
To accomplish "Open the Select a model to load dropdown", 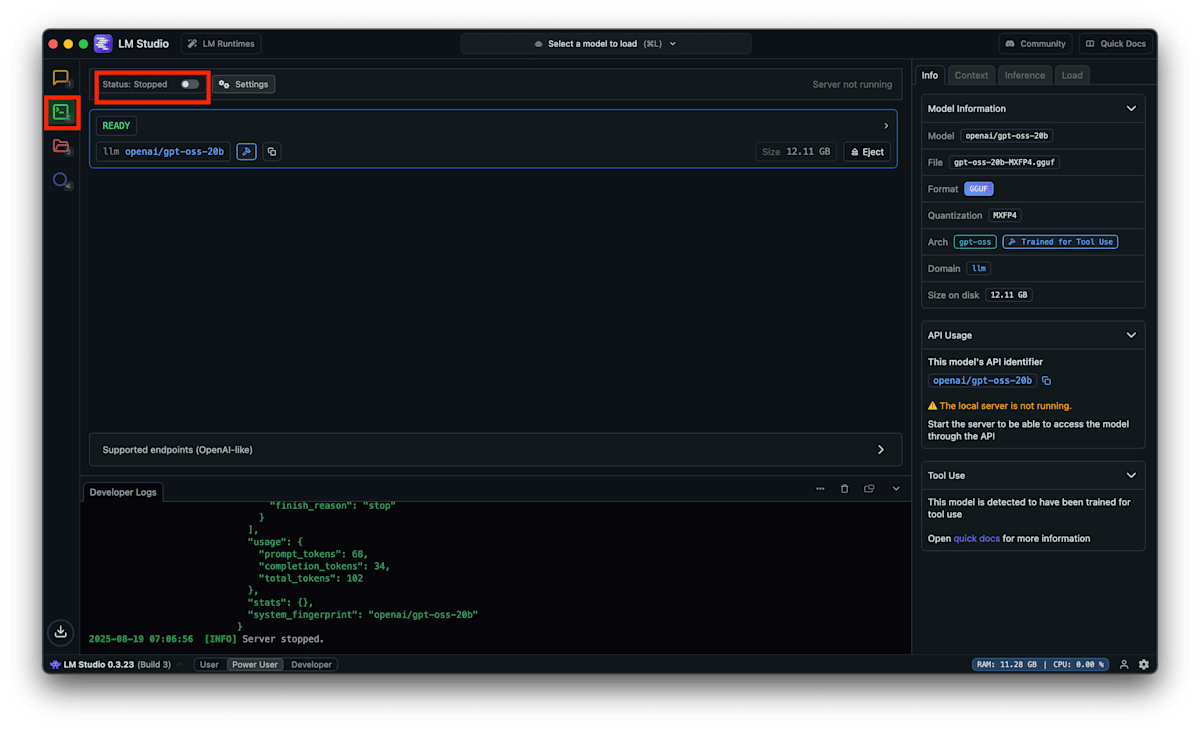I will pos(606,44).
